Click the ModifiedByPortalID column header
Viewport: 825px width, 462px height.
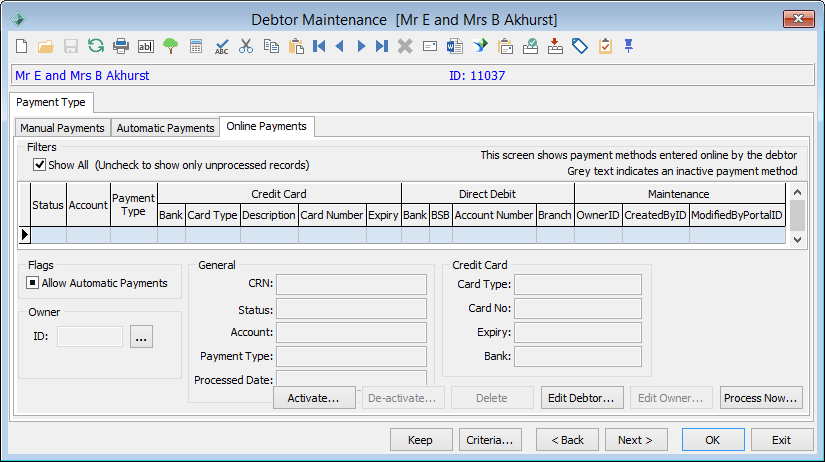point(737,215)
